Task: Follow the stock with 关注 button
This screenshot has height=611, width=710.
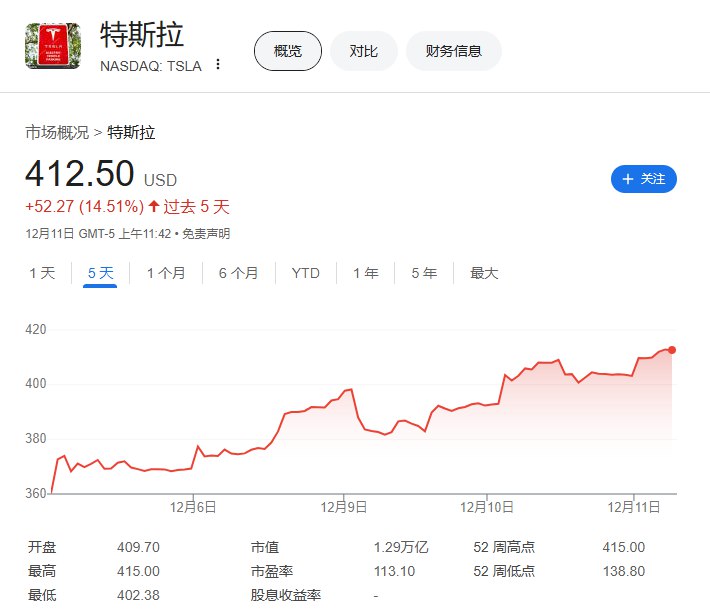Action: point(643,179)
